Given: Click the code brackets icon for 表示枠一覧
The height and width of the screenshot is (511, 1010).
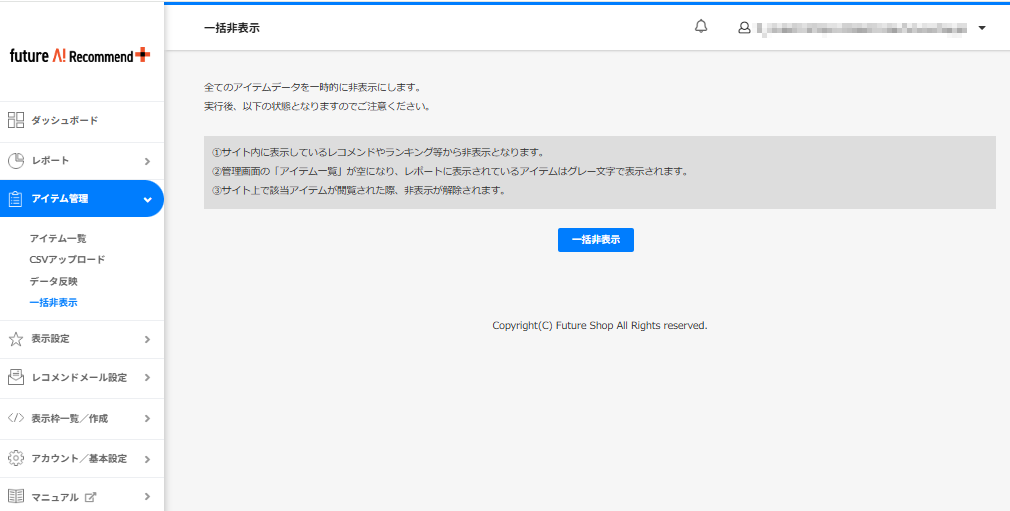Looking at the screenshot, I should click(x=15, y=418).
